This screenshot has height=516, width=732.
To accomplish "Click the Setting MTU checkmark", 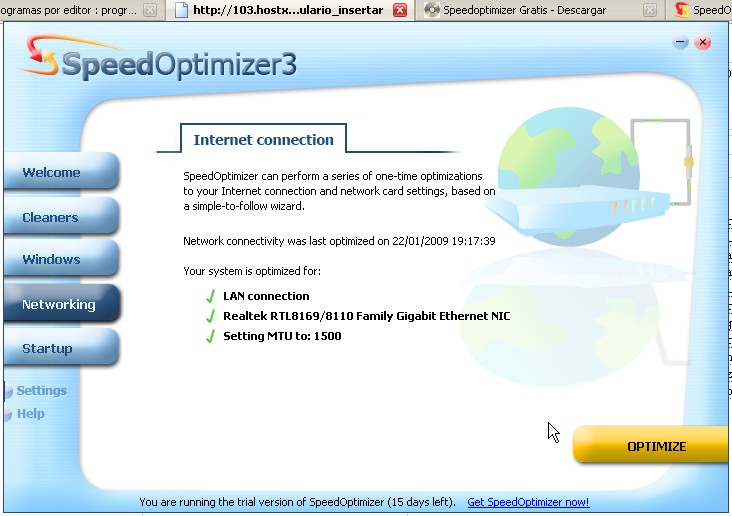I will coord(211,336).
